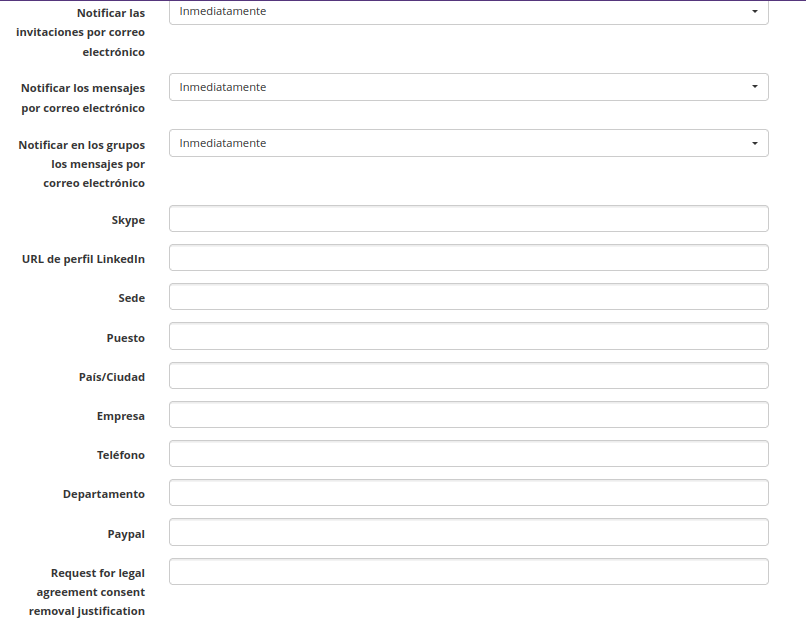Focus the LinkedIn profile URL field
This screenshot has width=806, height=622.
(x=468, y=258)
